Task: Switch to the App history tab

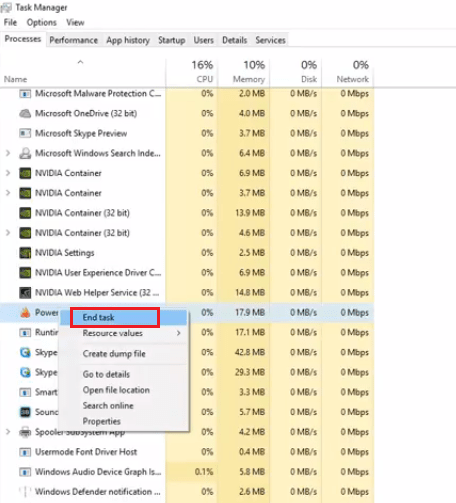Action: pos(128,40)
